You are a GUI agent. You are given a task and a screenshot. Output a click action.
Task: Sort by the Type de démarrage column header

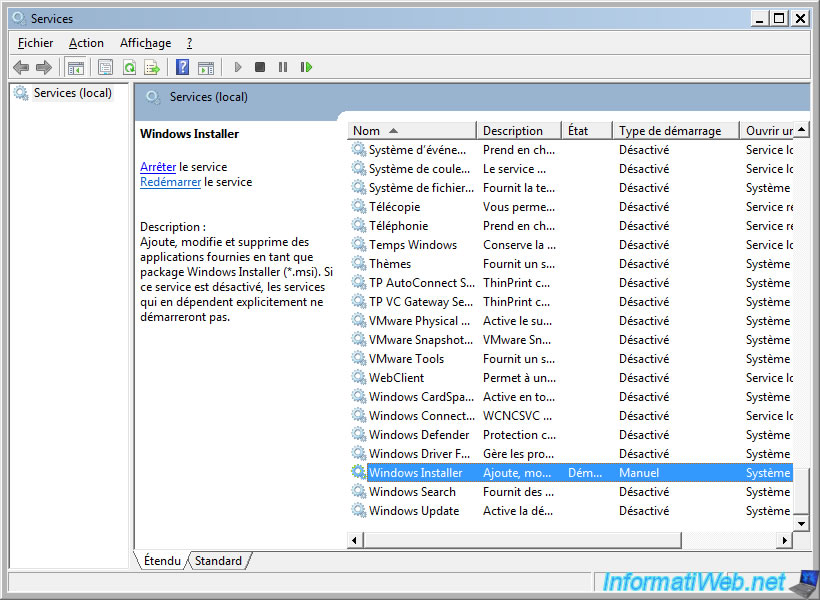676,130
